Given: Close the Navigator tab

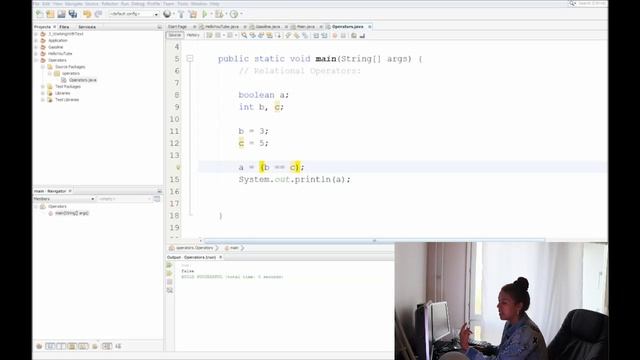Looking at the screenshot, I should (70, 191).
